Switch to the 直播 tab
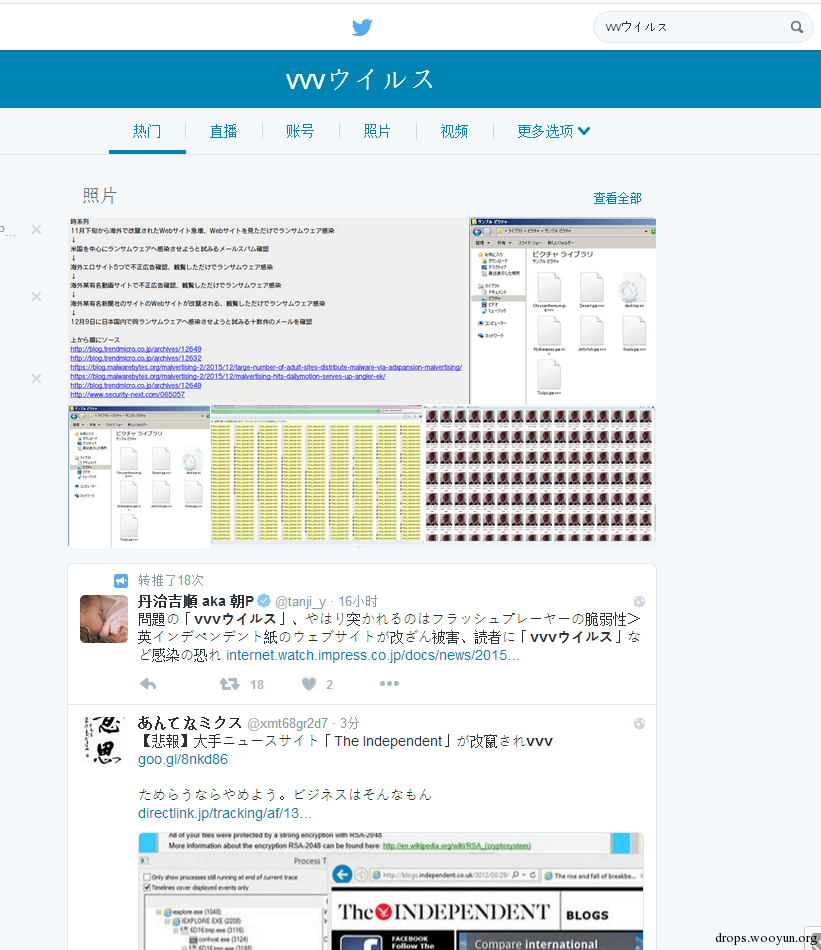The height and width of the screenshot is (950, 821). [x=224, y=131]
